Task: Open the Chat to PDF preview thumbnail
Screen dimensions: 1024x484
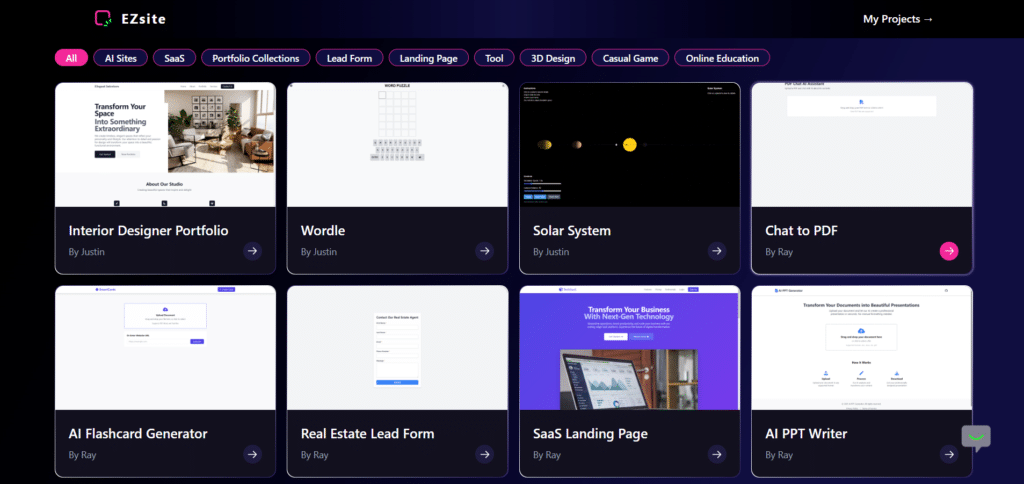Action: click(x=862, y=145)
